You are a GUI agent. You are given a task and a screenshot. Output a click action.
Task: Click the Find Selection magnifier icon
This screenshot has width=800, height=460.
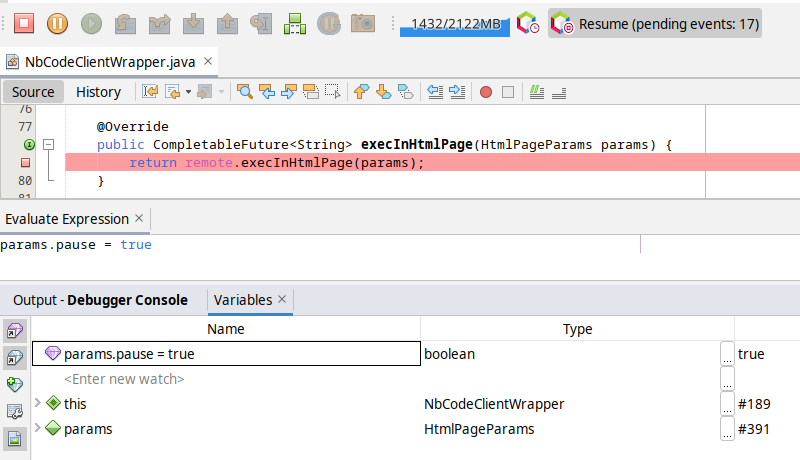click(245, 92)
